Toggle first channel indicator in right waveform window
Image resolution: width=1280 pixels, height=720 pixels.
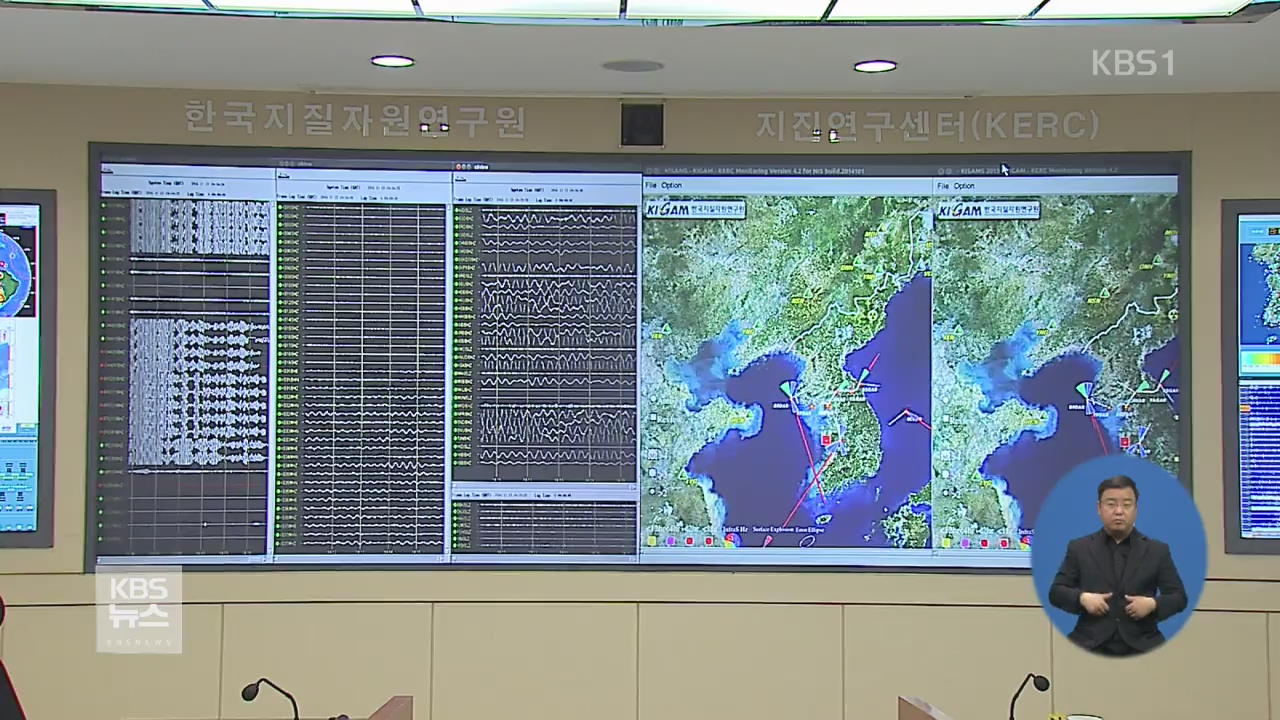(x=456, y=210)
